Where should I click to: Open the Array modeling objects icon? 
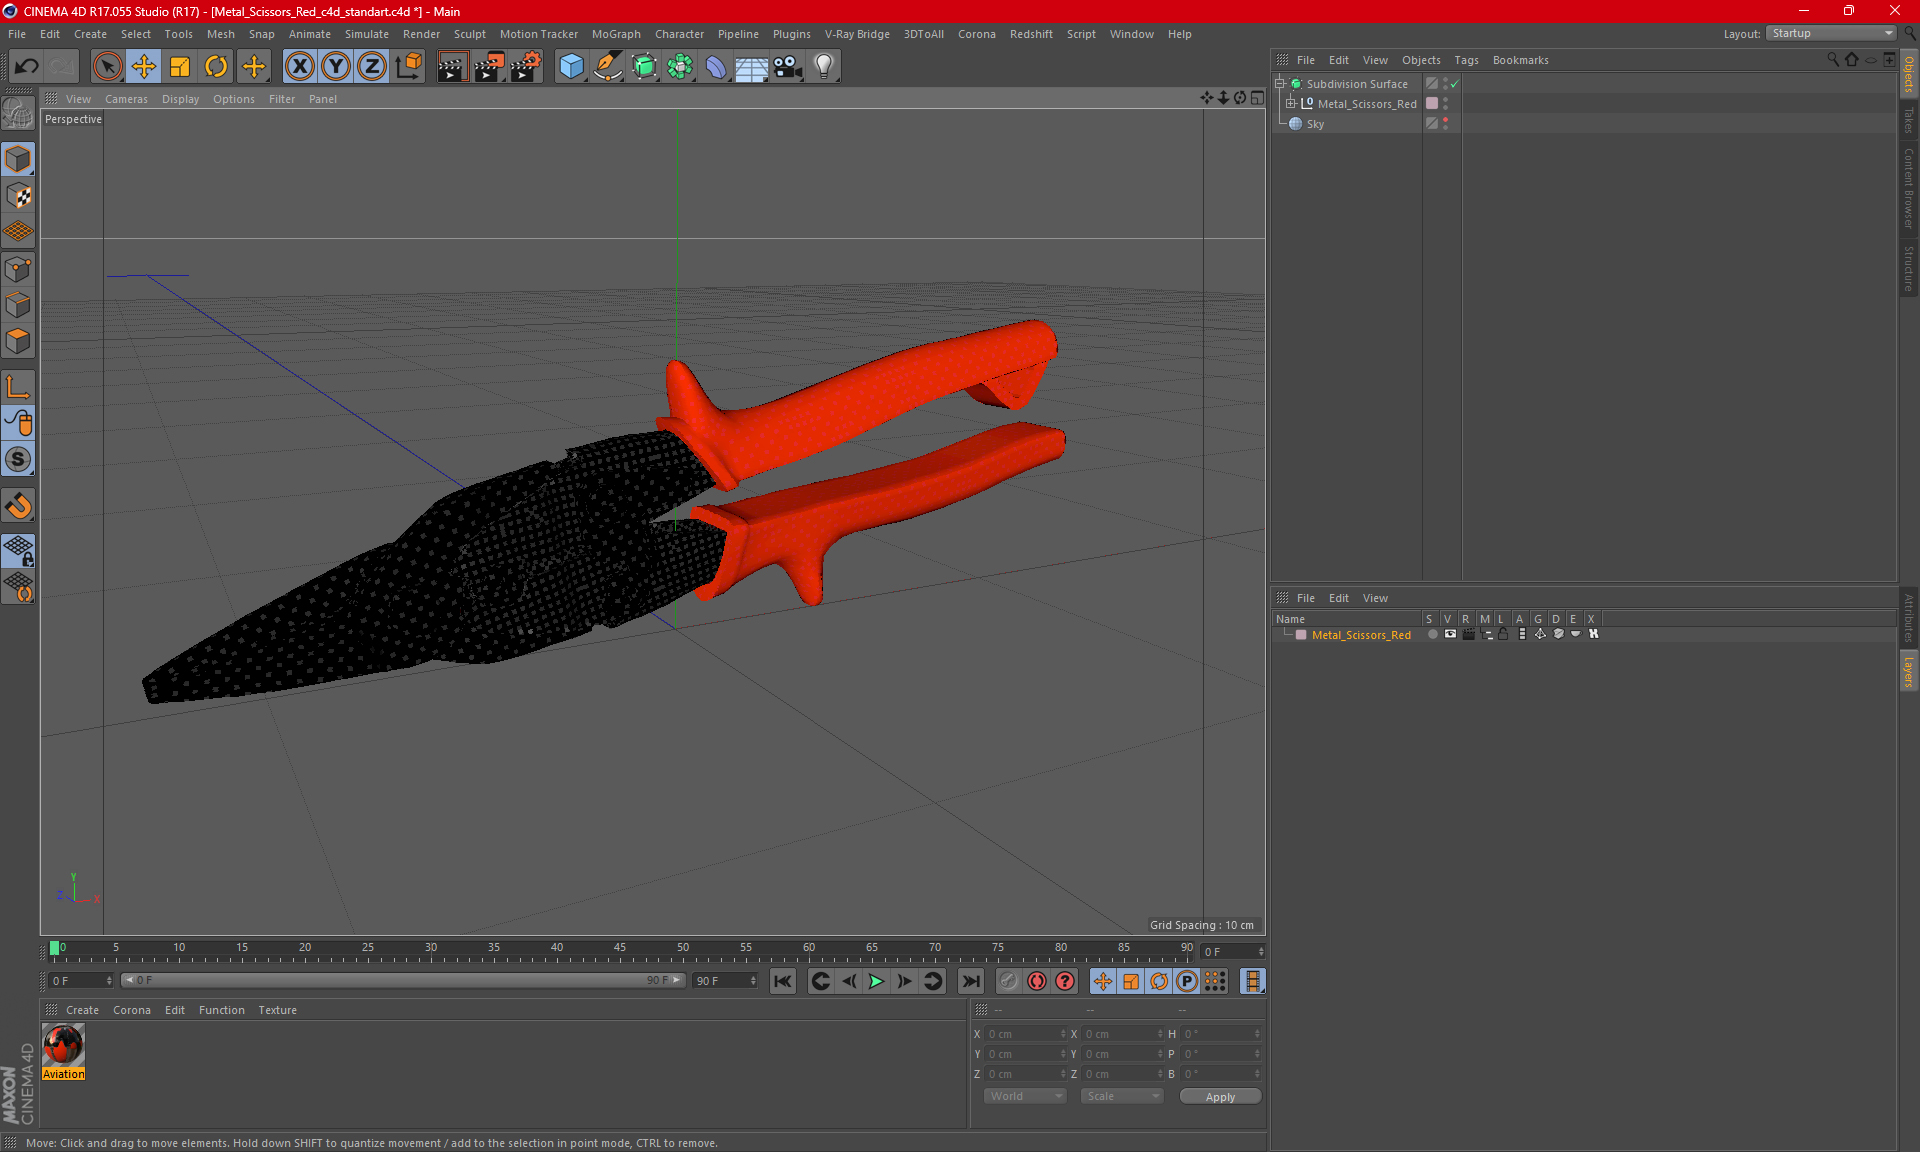pyautogui.click(x=681, y=67)
